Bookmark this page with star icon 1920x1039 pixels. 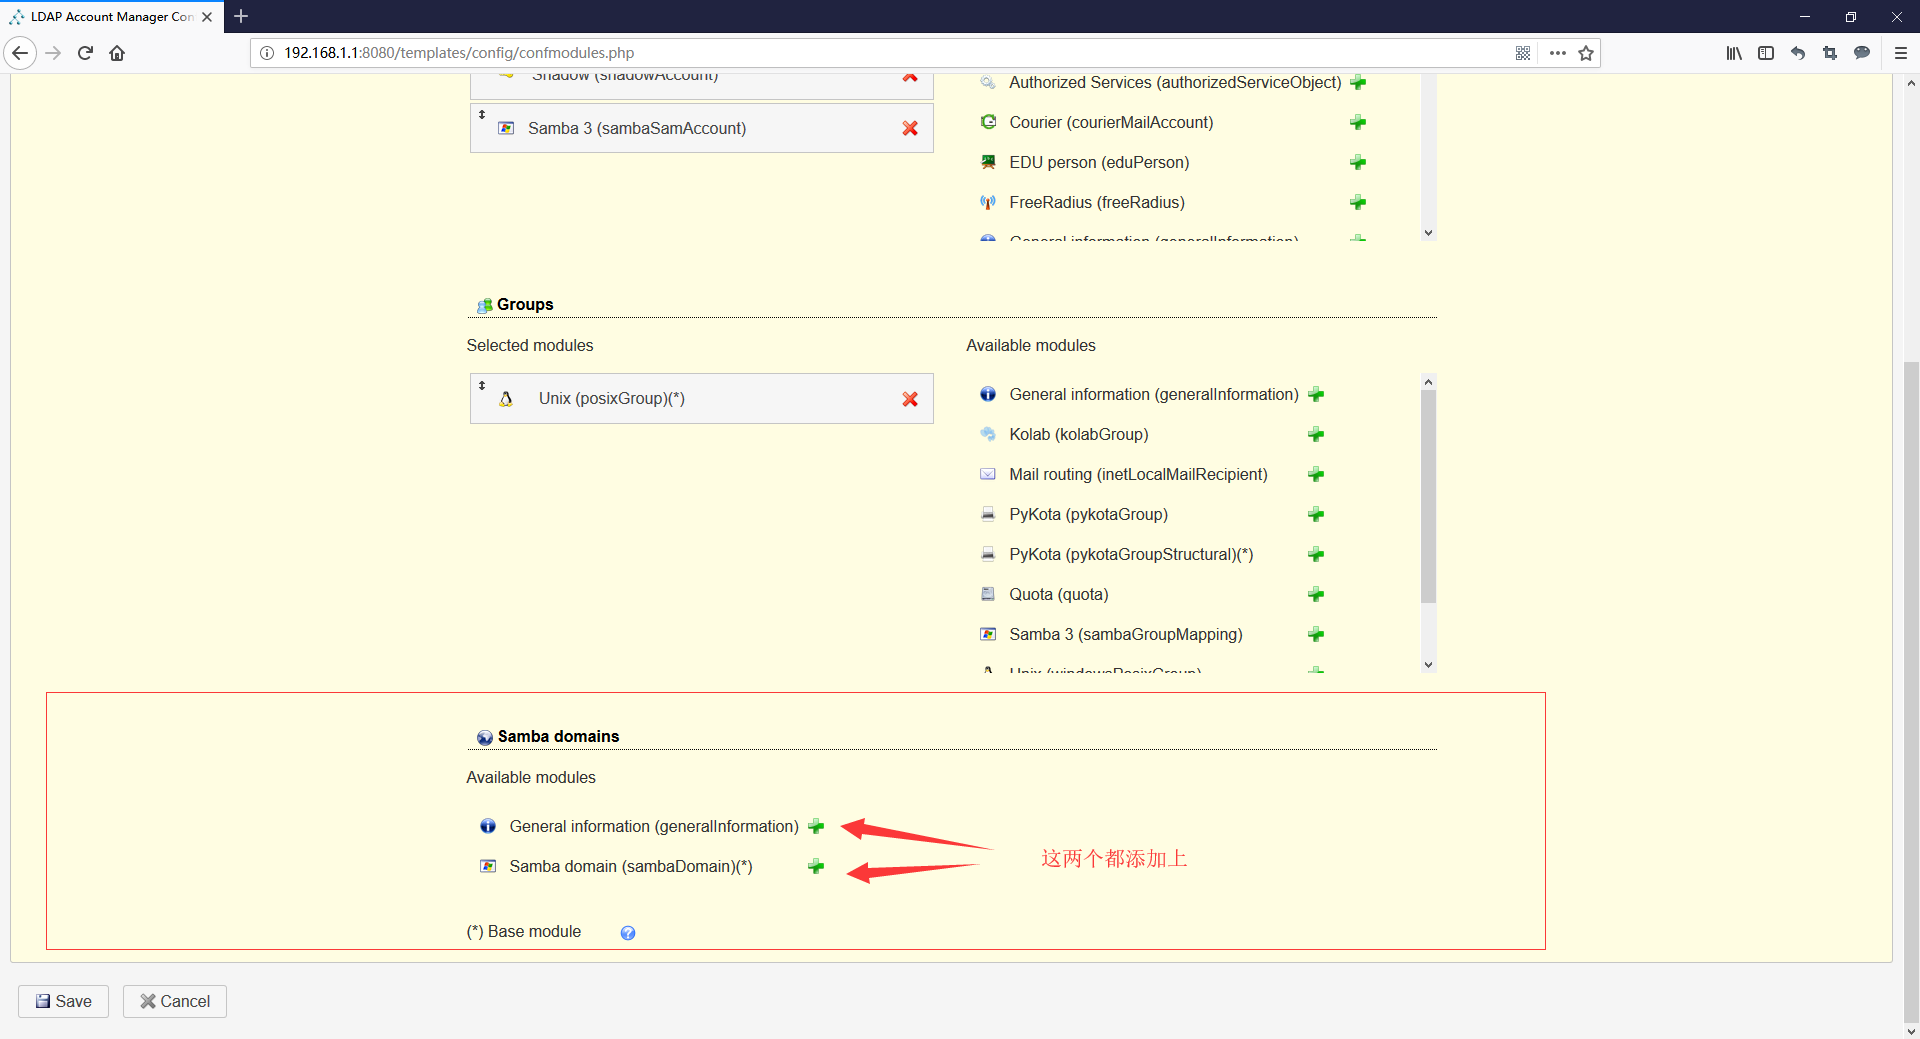coord(1586,53)
